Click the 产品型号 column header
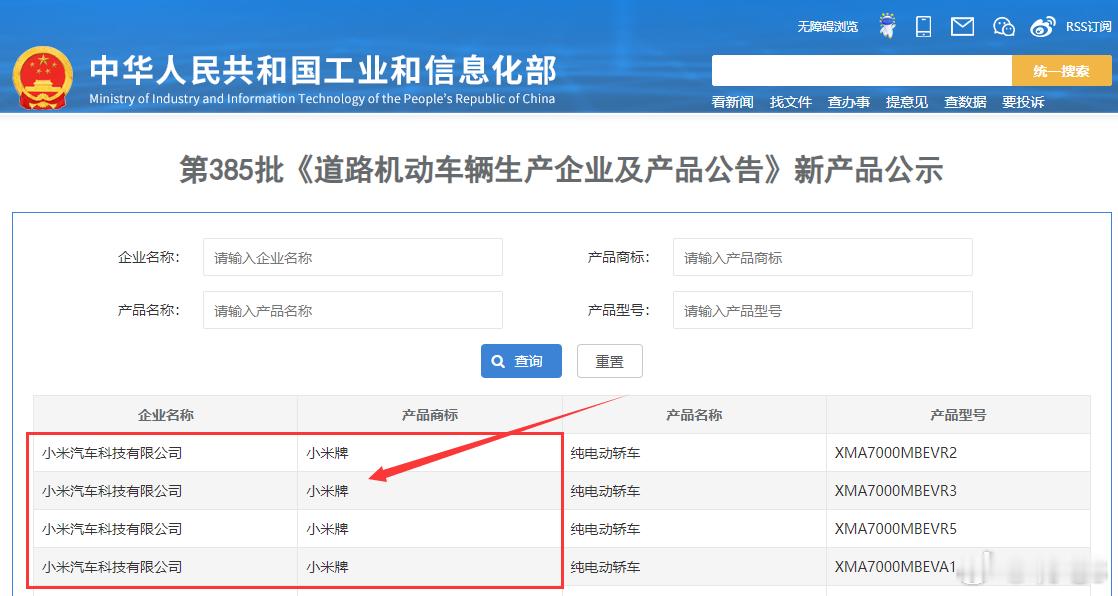Screen dimensions: 1118x596 958,415
